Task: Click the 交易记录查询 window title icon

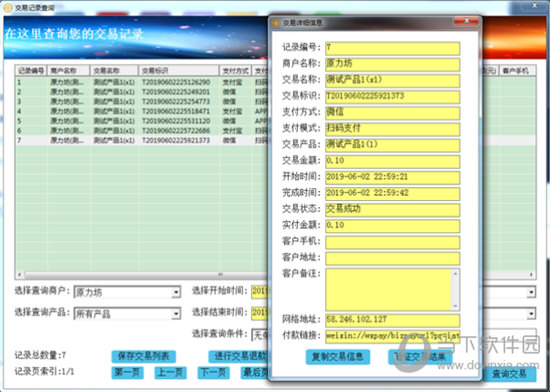Action: click(8, 8)
